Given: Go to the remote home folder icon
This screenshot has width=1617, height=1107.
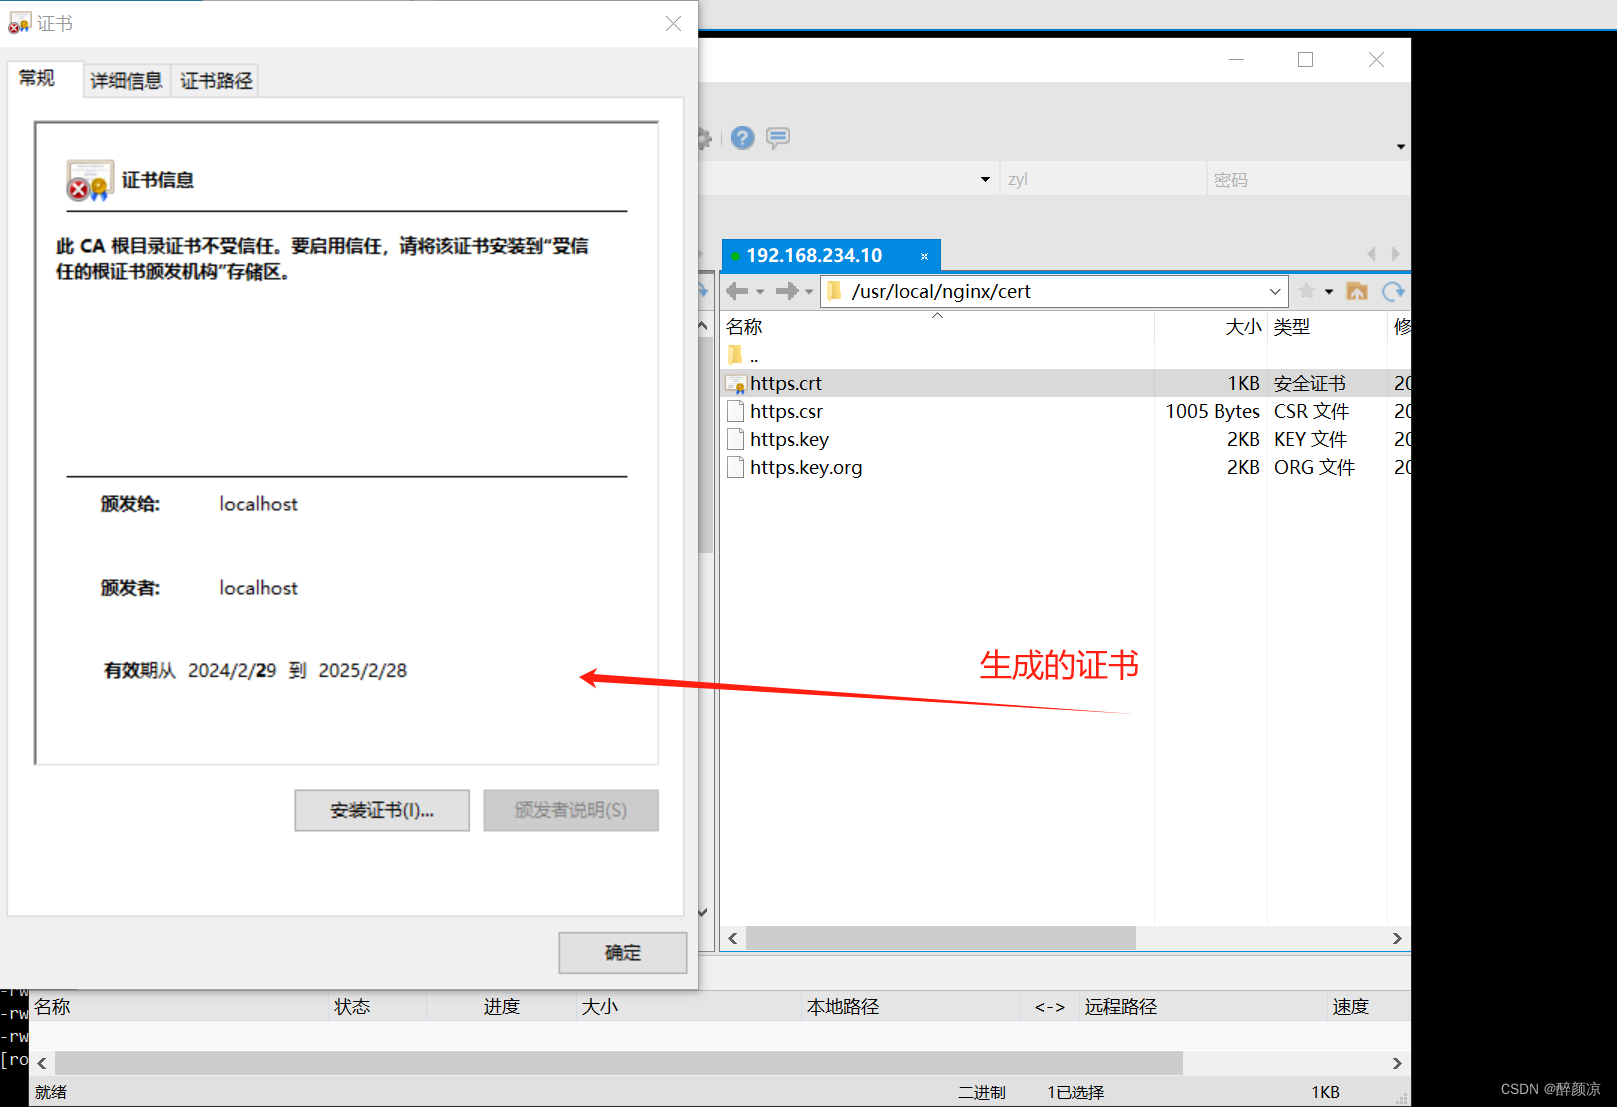Looking at the screenshot, I should coord(1357,291).
